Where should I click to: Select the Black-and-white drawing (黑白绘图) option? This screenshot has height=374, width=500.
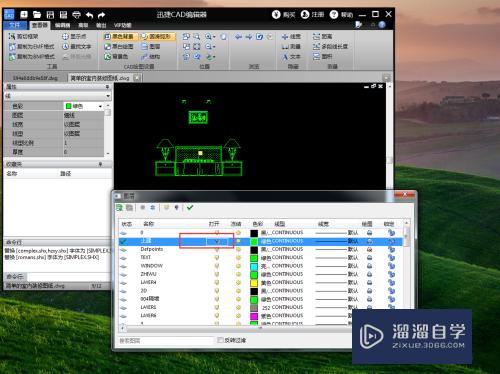point(119,47)
